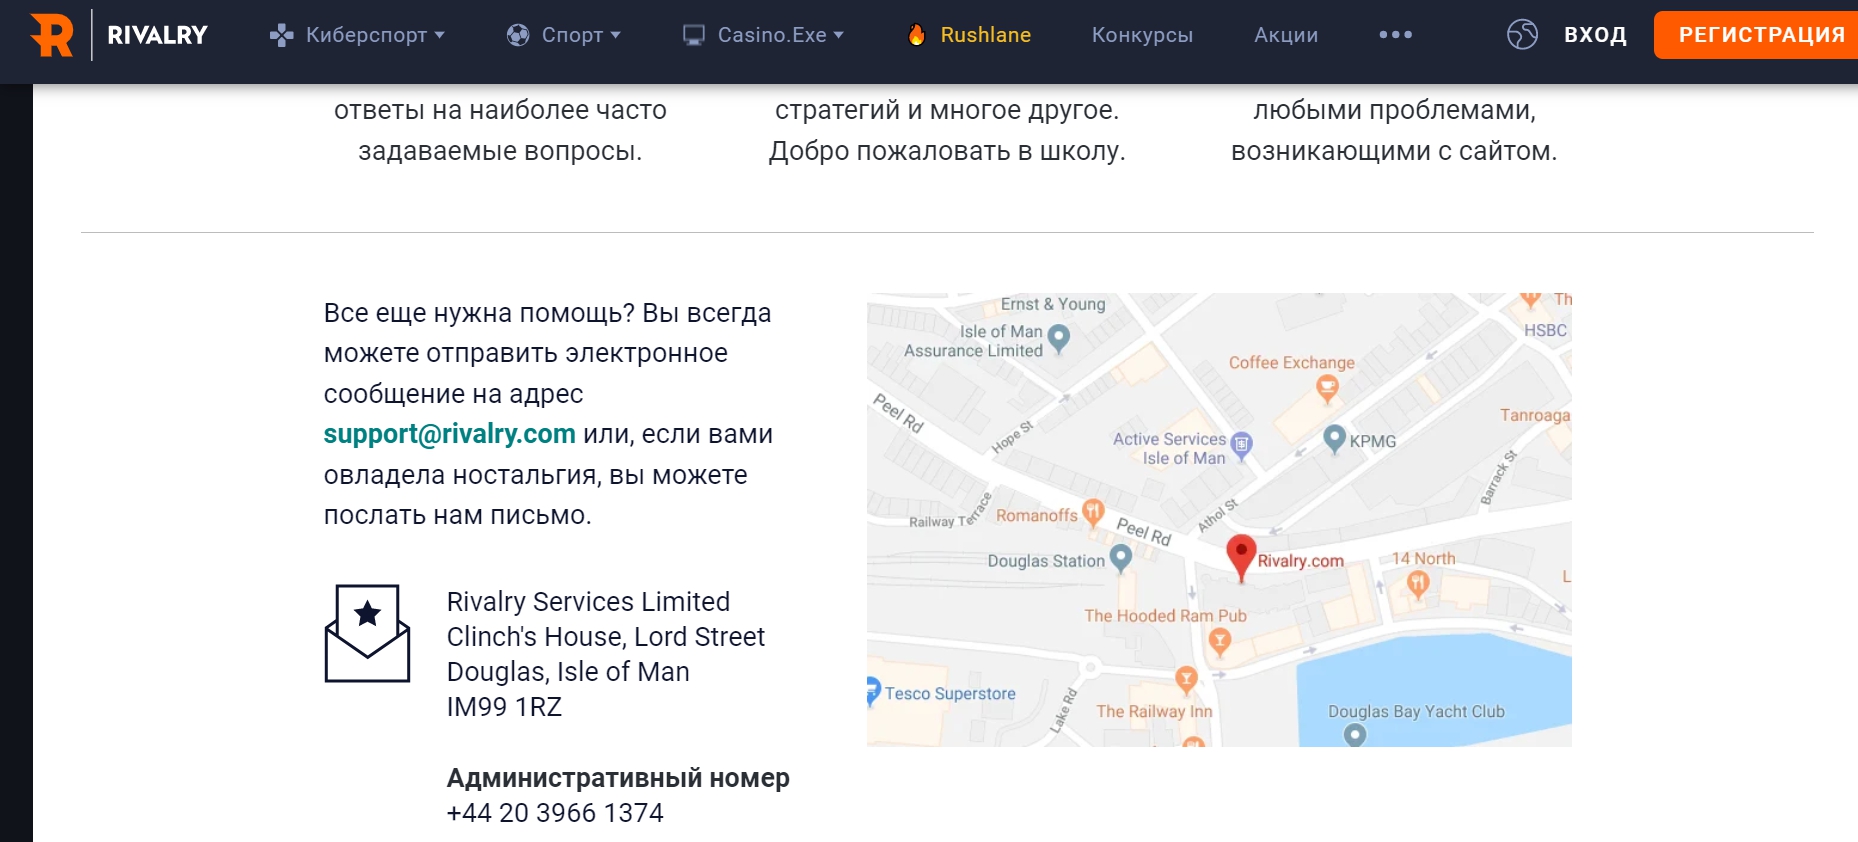Click the Railway Inn map marker

pos(1186,681)
